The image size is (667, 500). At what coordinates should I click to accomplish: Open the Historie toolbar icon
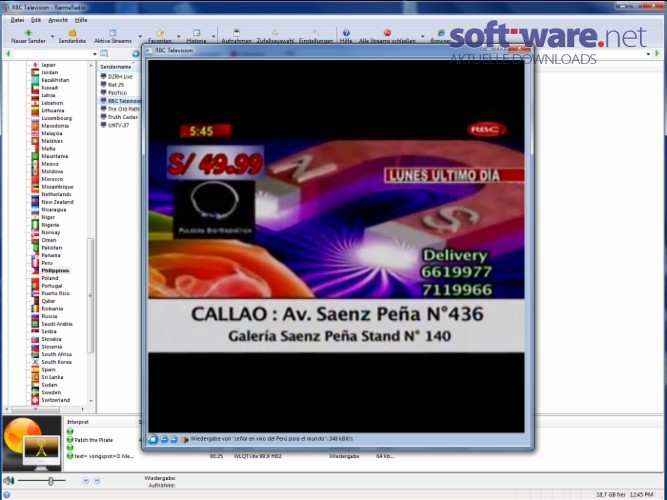point(197,33)
